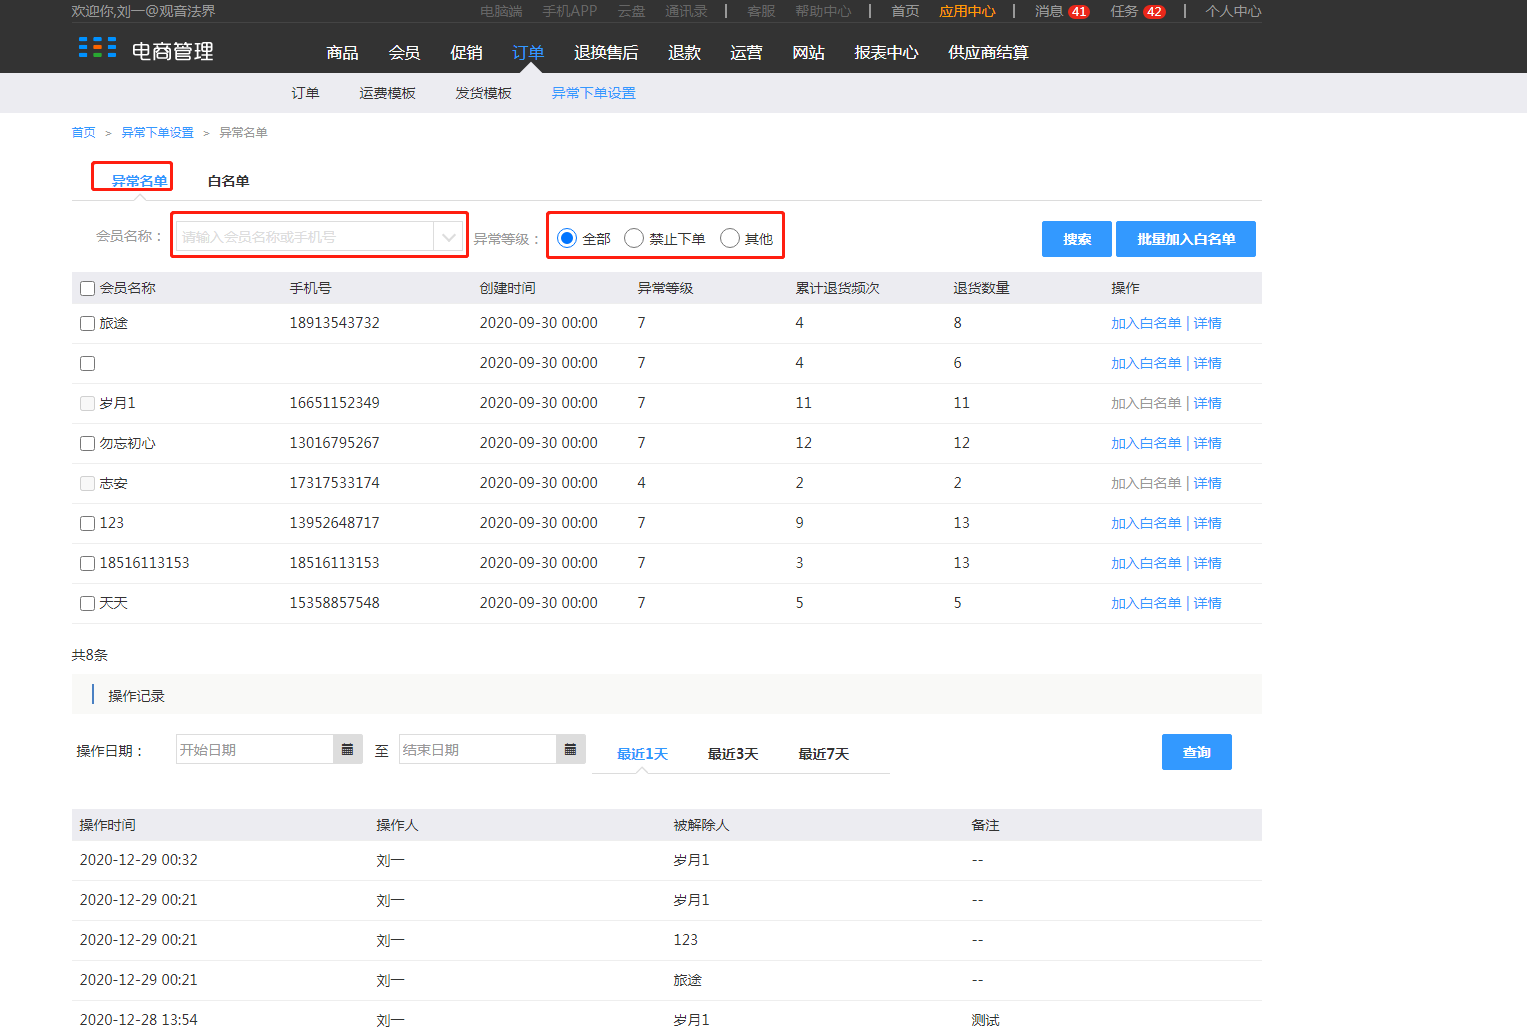Click phone number 13016795267 cell

point(334,443)
